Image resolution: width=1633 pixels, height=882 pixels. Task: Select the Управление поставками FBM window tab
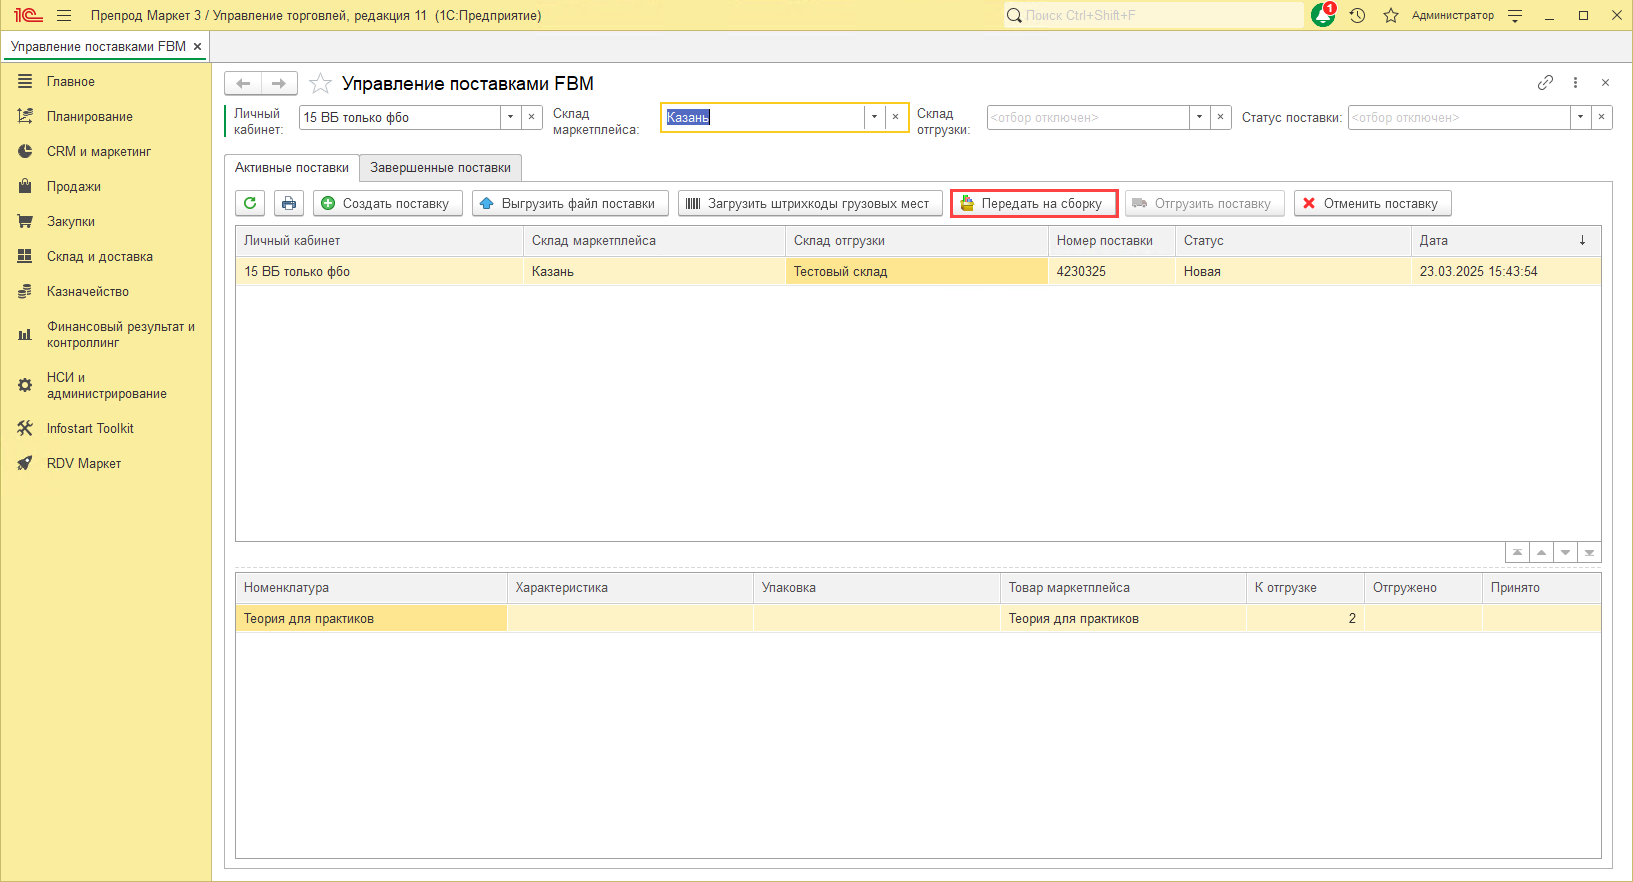coord(98,46)
